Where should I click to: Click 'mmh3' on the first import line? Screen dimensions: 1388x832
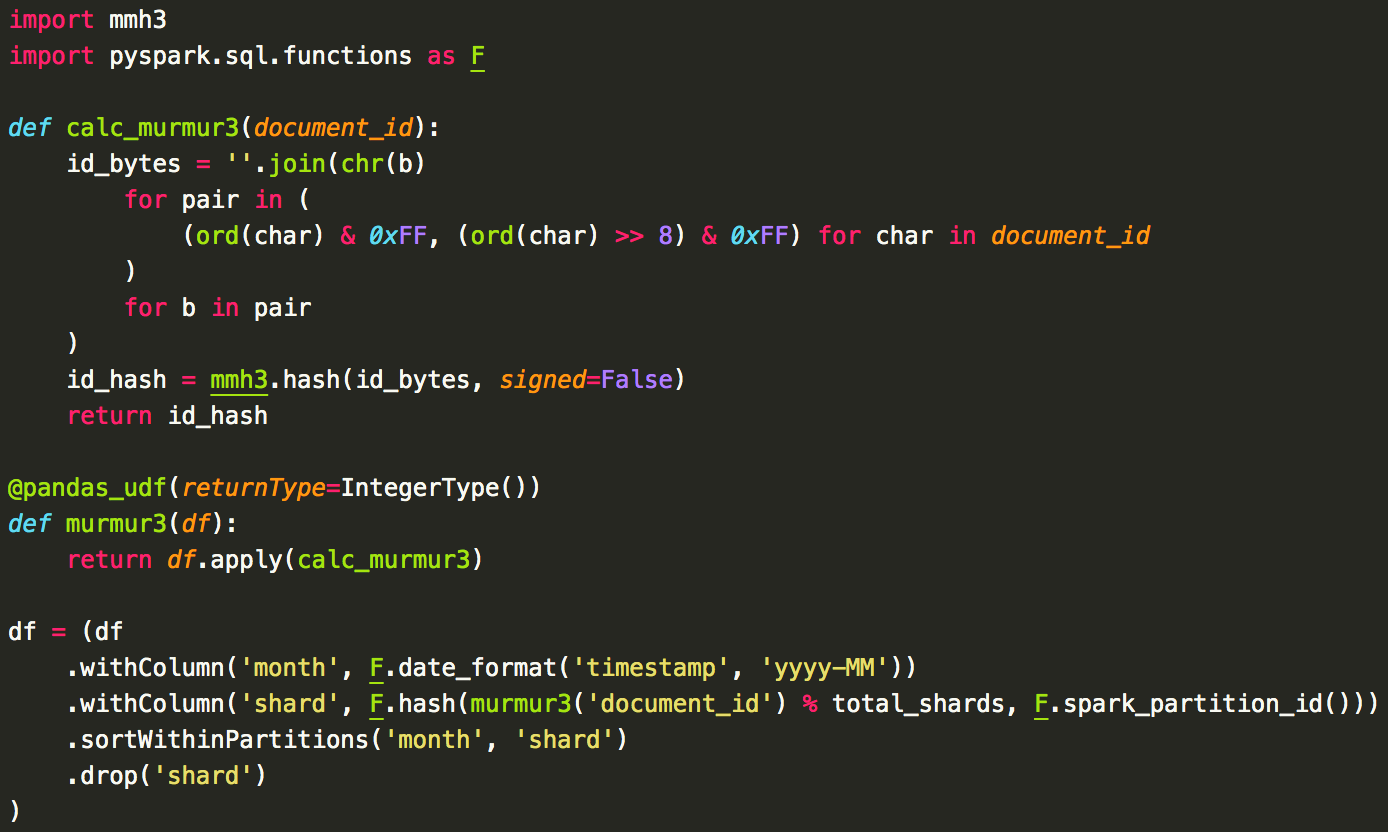(138, 19)
